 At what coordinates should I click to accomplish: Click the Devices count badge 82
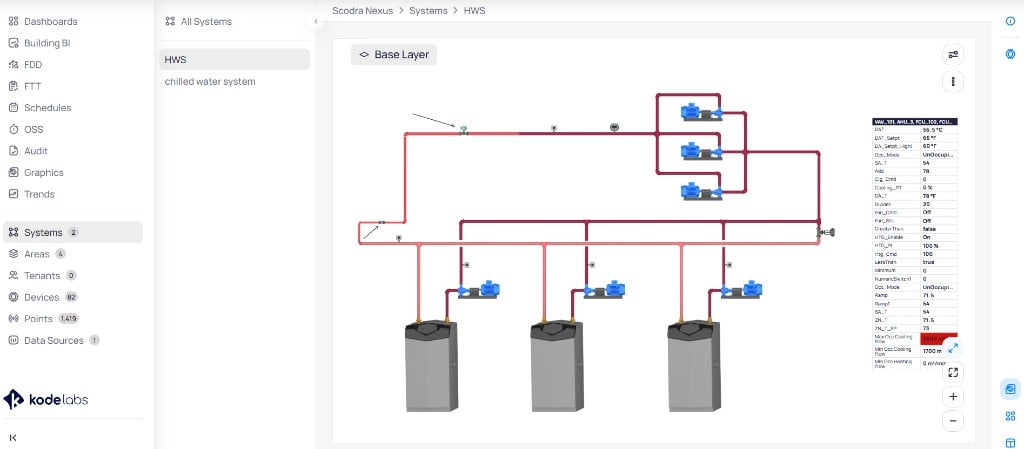(71, 297)
